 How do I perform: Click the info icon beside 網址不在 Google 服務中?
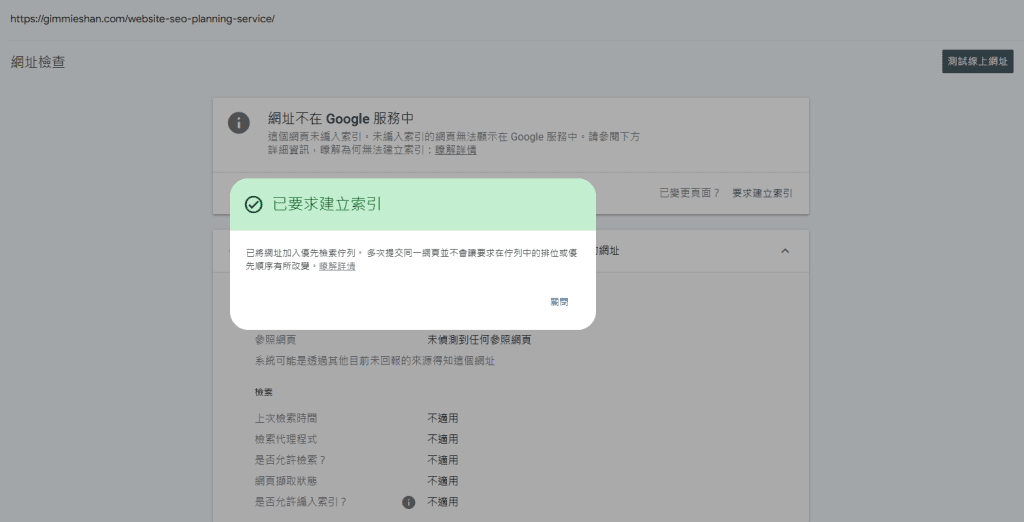[x=238, y=123]
